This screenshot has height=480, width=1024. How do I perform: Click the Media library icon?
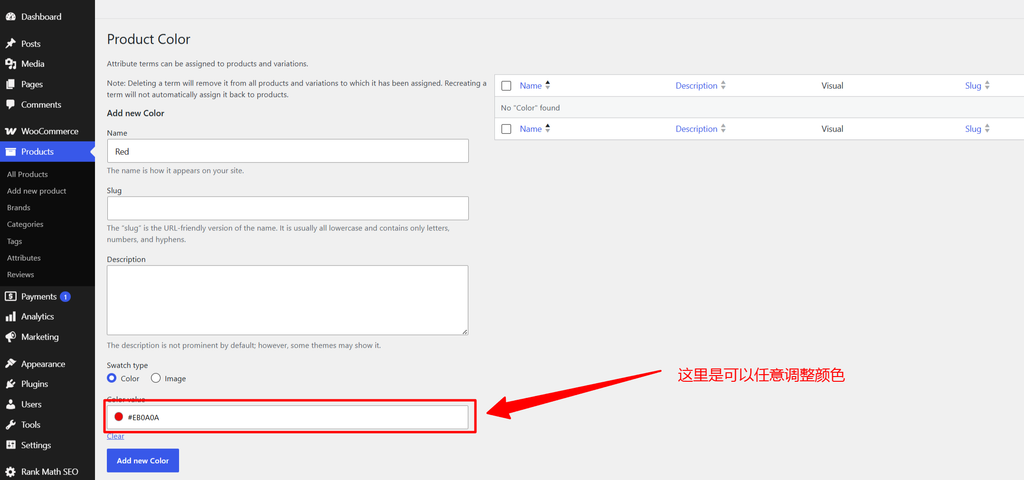[x=10, y=64]
